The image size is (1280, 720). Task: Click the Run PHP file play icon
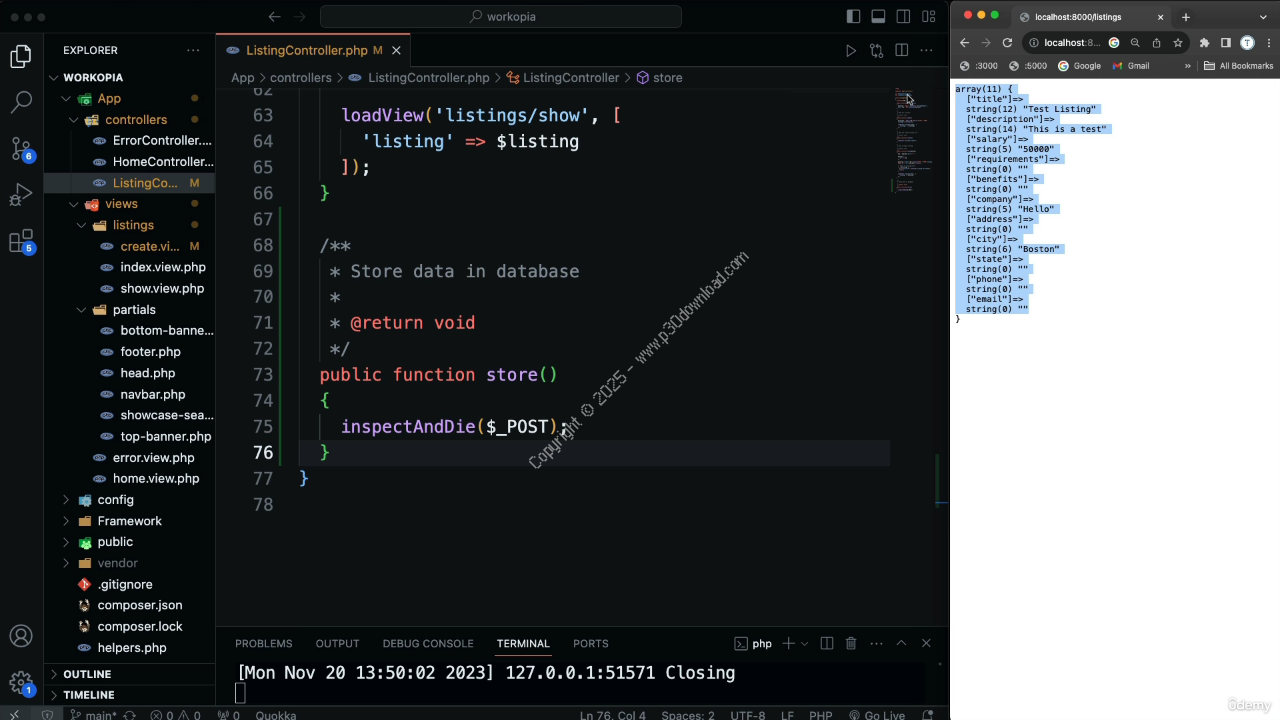(x=851, y=50)
